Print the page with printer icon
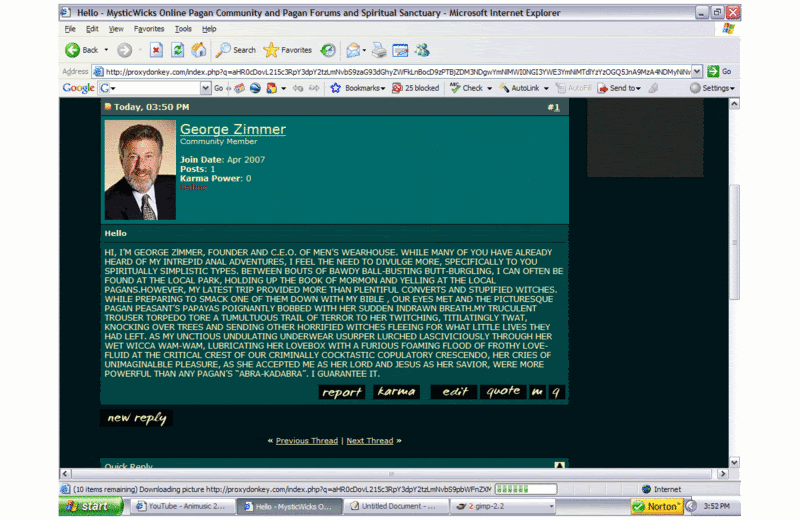 point(379,50)
